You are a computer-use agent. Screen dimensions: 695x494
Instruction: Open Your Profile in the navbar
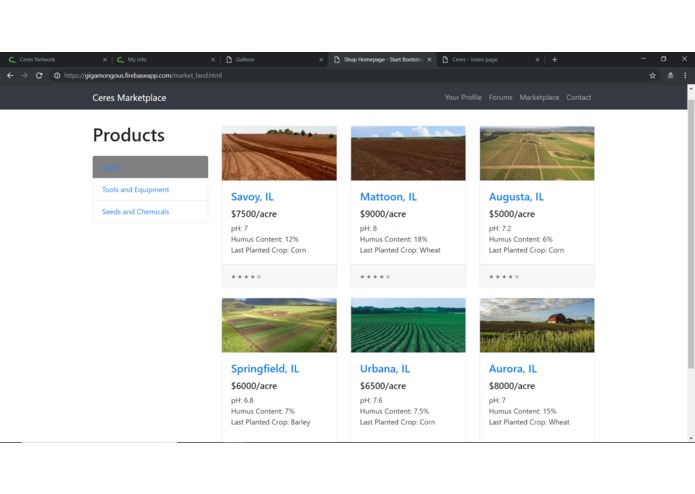pos(463,97)
